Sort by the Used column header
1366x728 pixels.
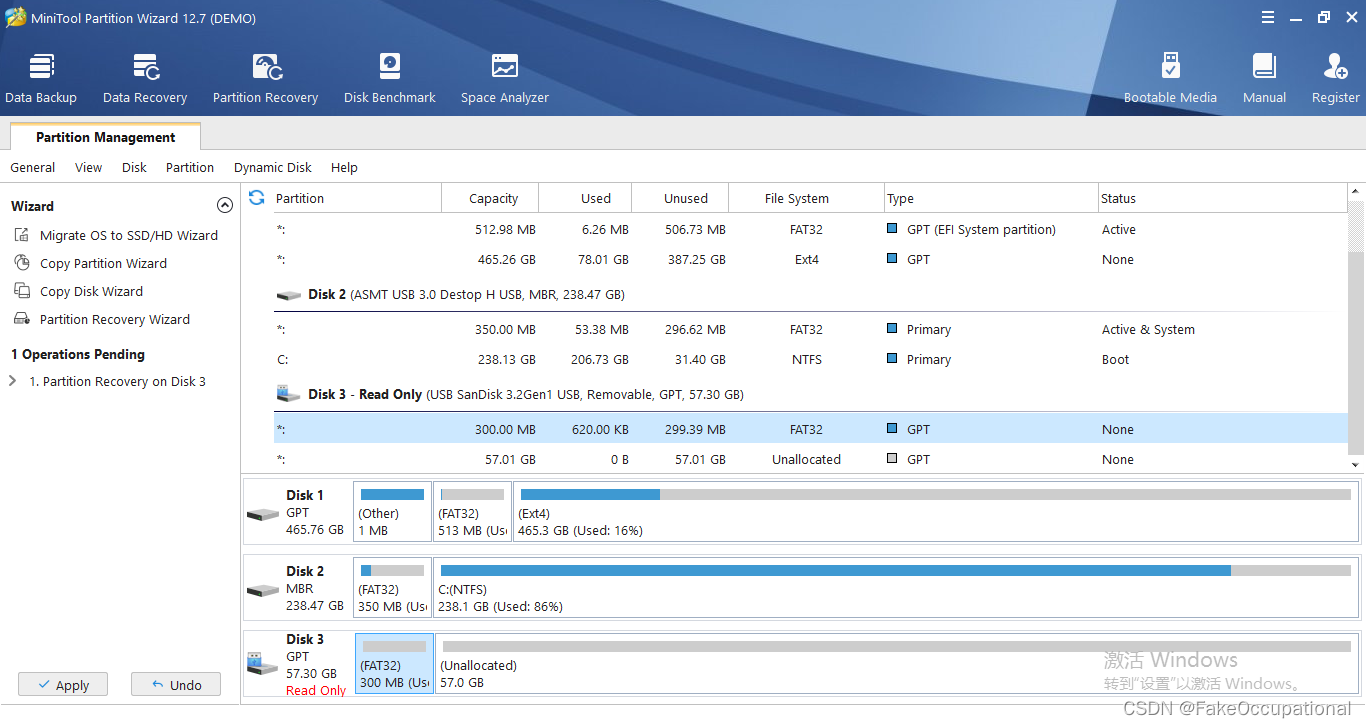[585, 198]
